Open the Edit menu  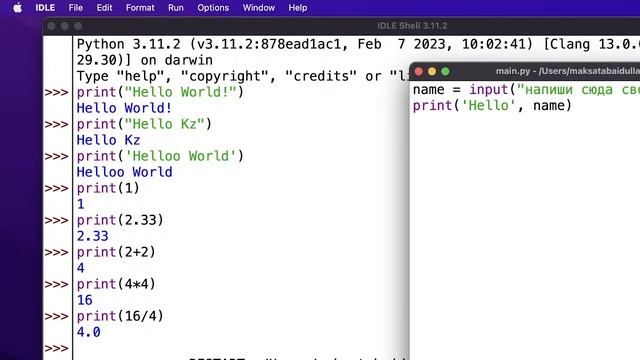104,8
